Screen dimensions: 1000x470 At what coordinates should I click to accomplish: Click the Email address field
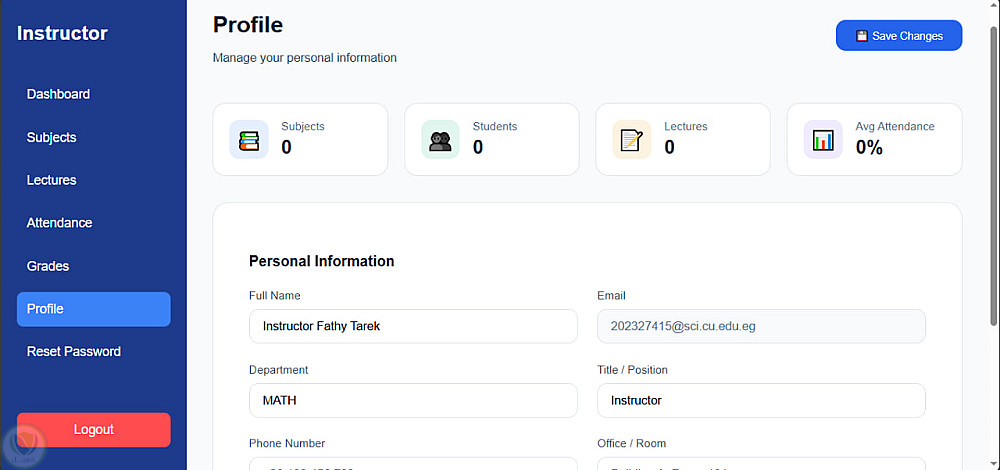[761, 326]
